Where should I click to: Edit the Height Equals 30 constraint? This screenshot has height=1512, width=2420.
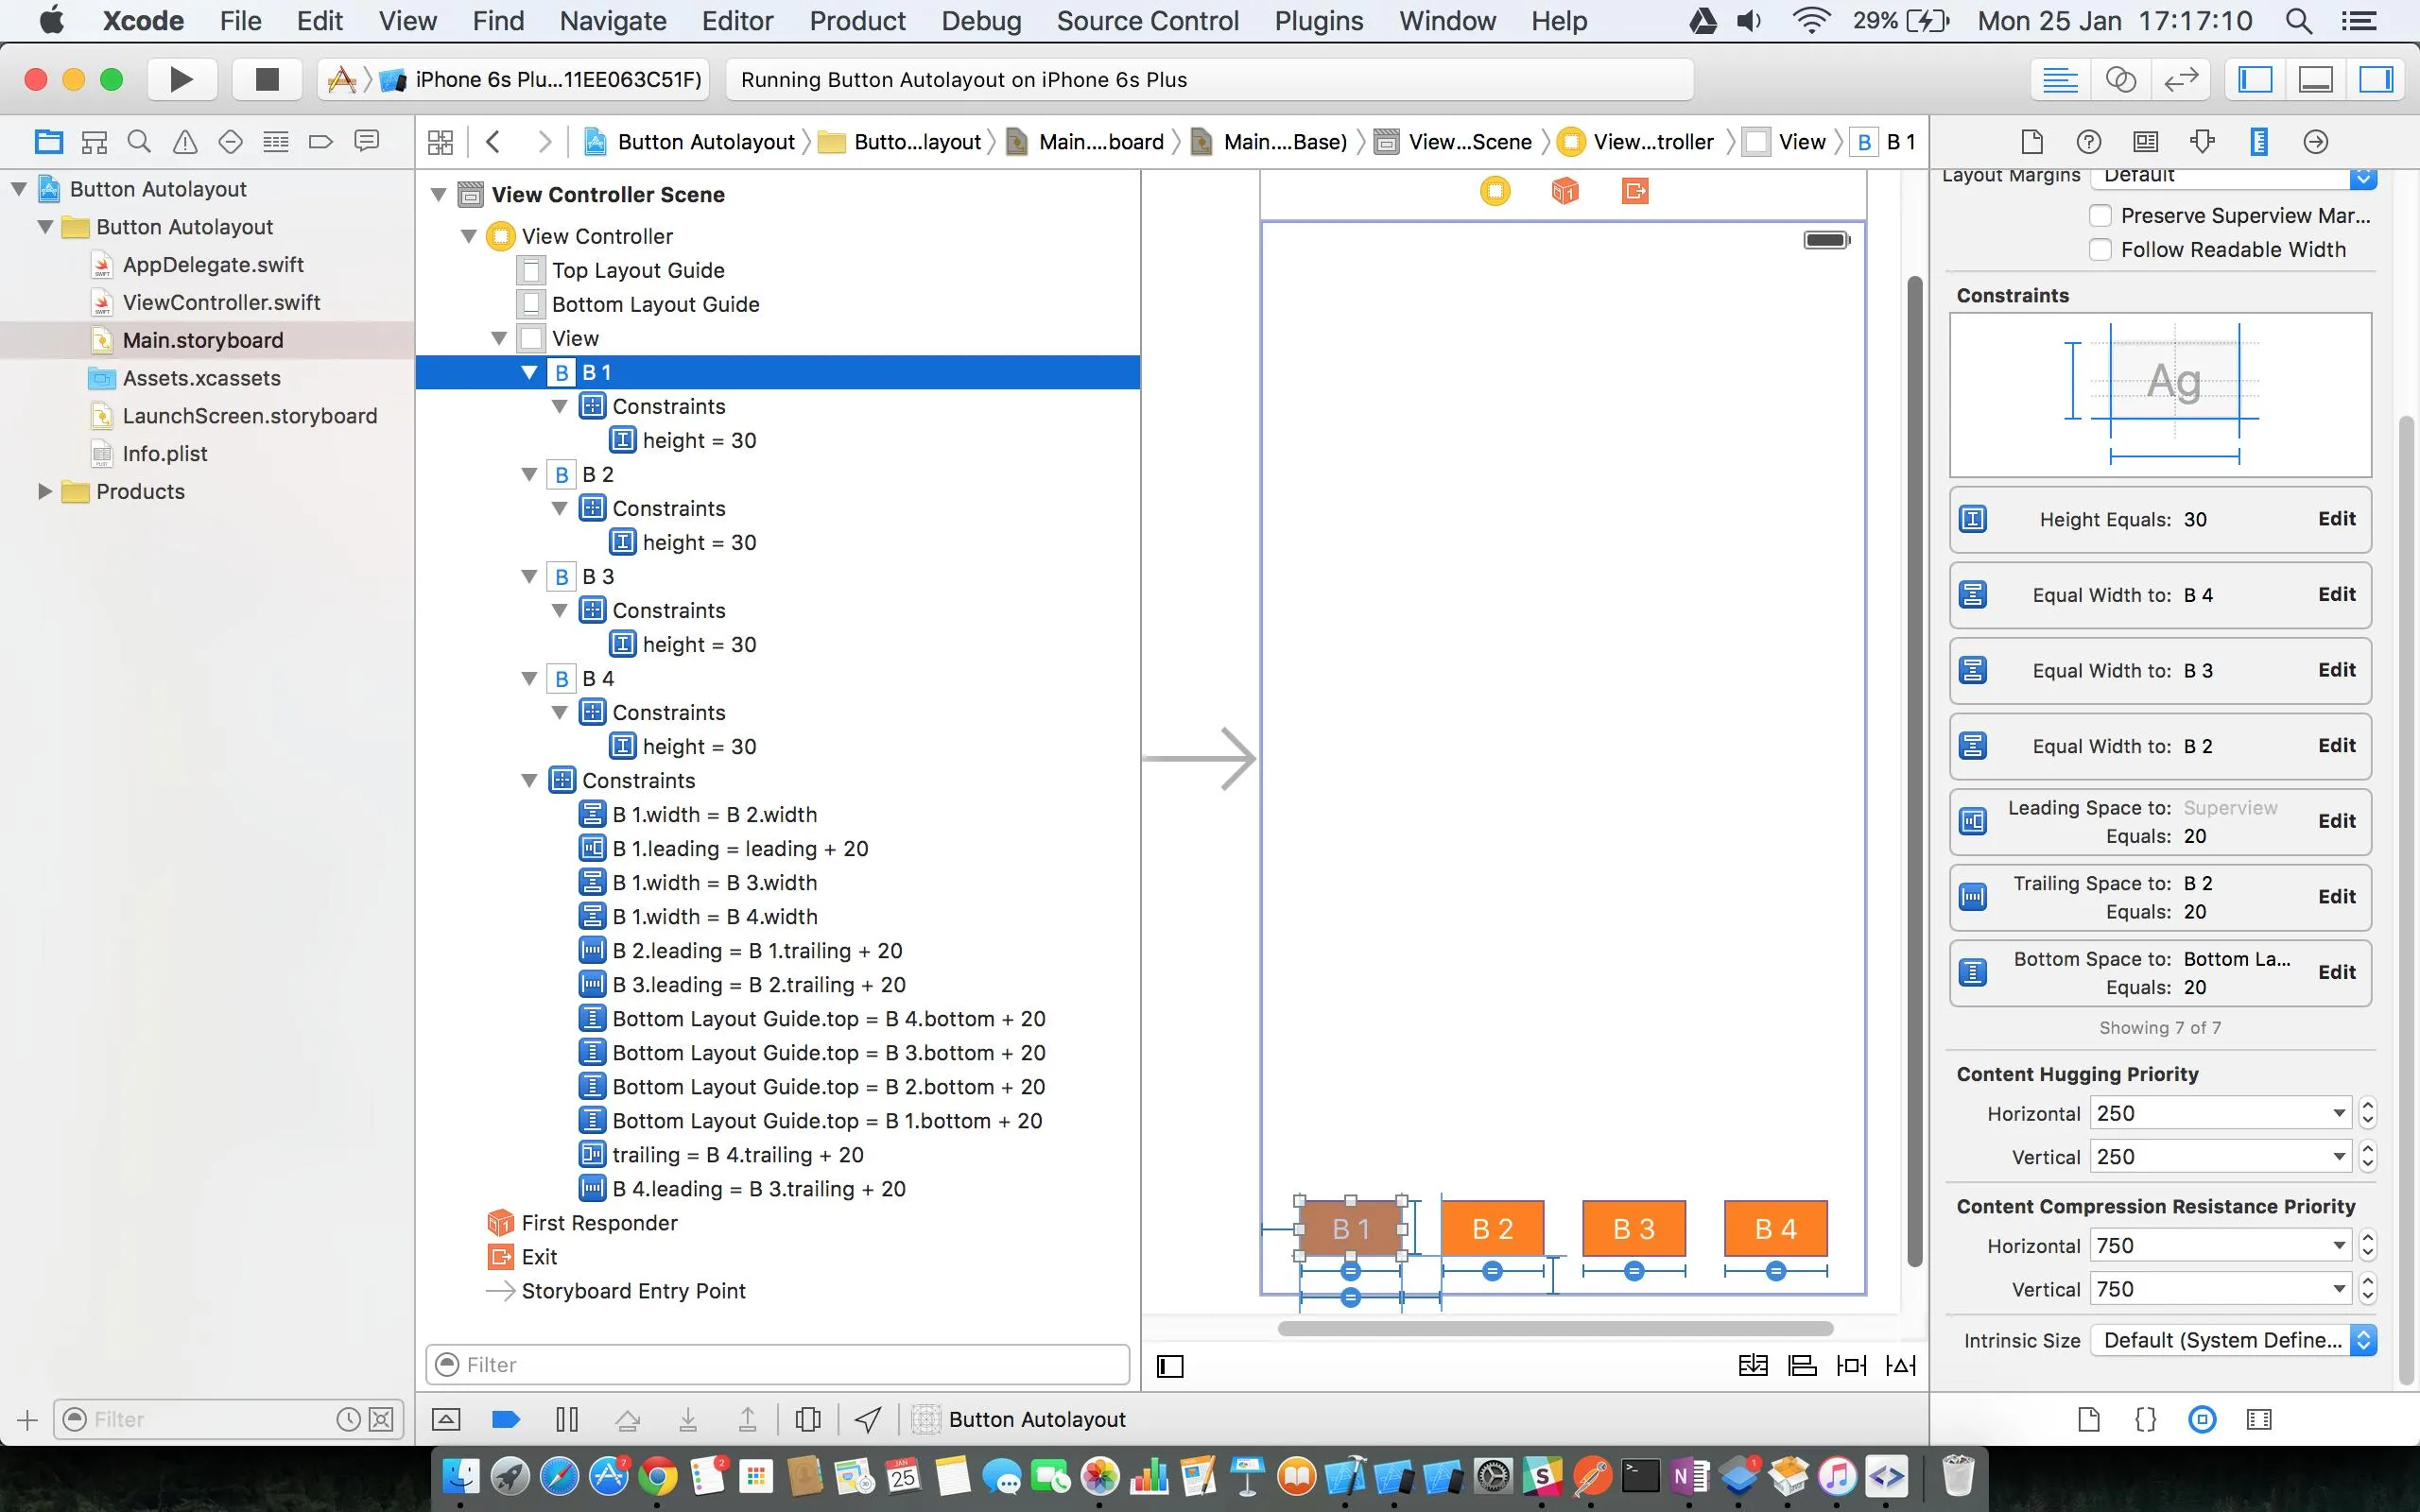pyautogui.click(x=2336, y=519)
